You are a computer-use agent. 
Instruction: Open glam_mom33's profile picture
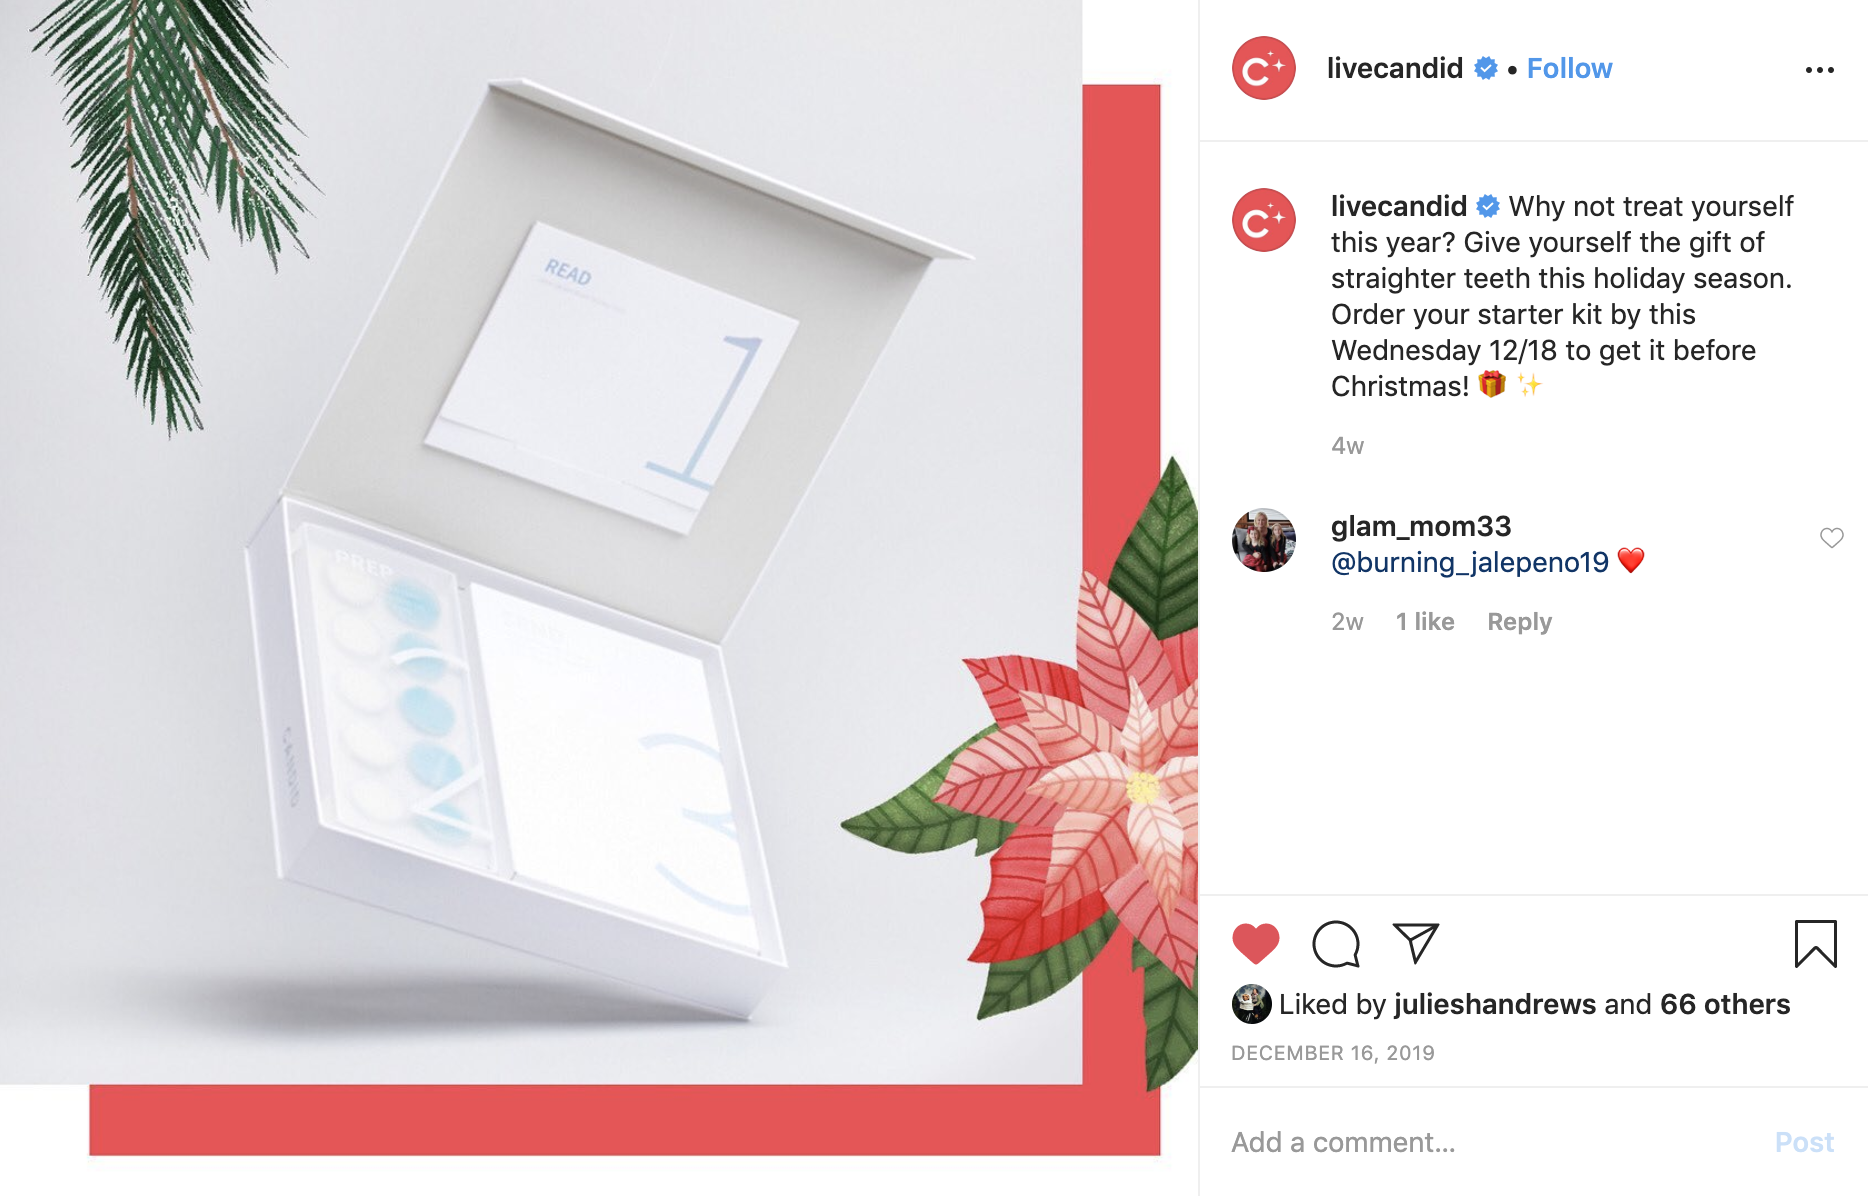(1264, 540)
